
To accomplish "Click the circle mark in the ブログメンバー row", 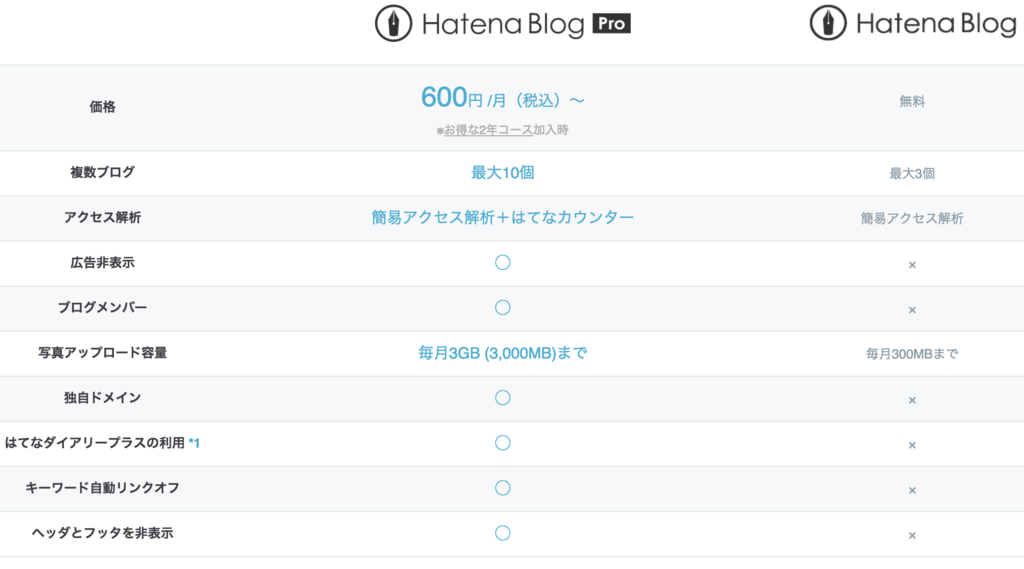I will click(503, 307).
